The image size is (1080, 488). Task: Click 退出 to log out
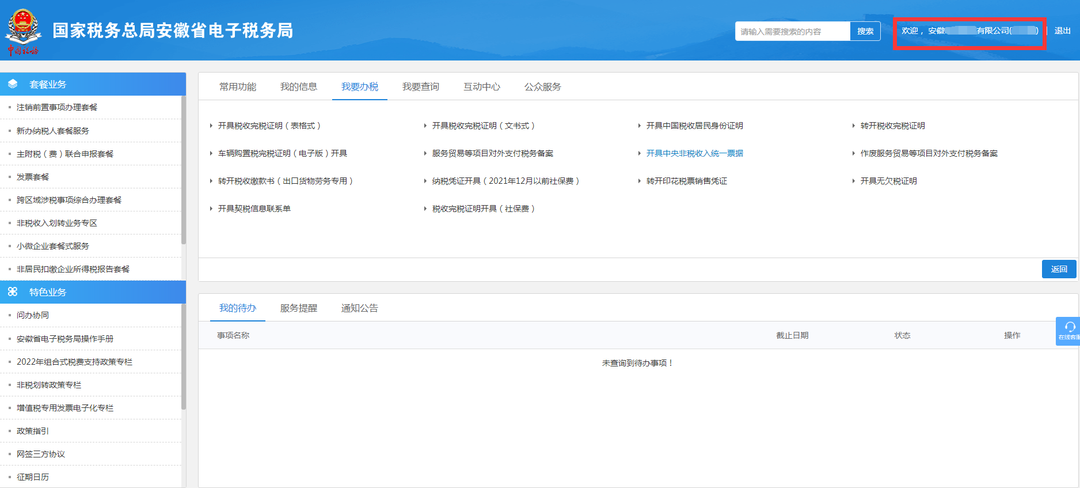1063,31
